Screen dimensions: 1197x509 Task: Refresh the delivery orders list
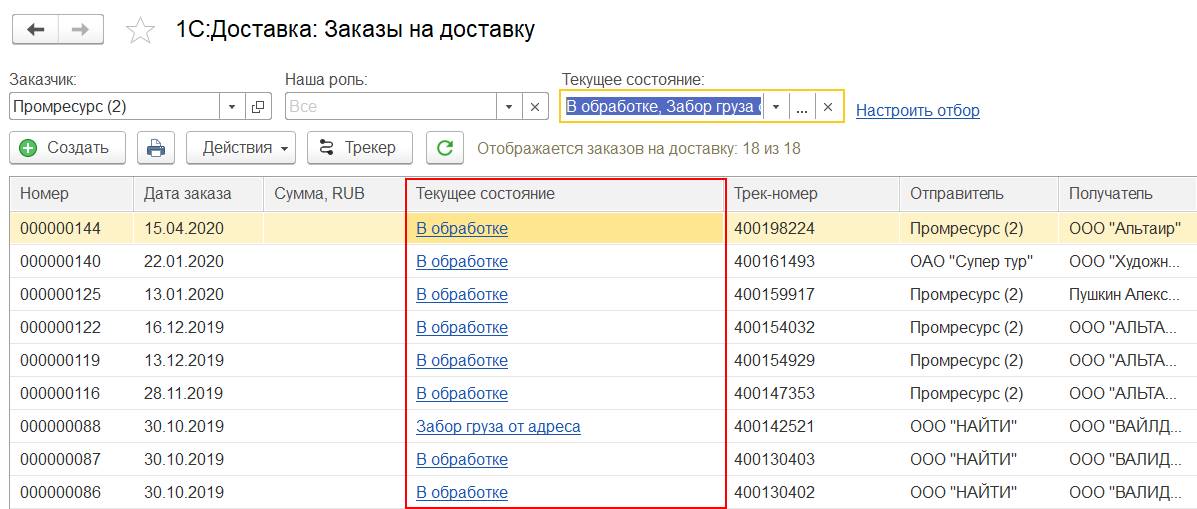click(445, 148)
